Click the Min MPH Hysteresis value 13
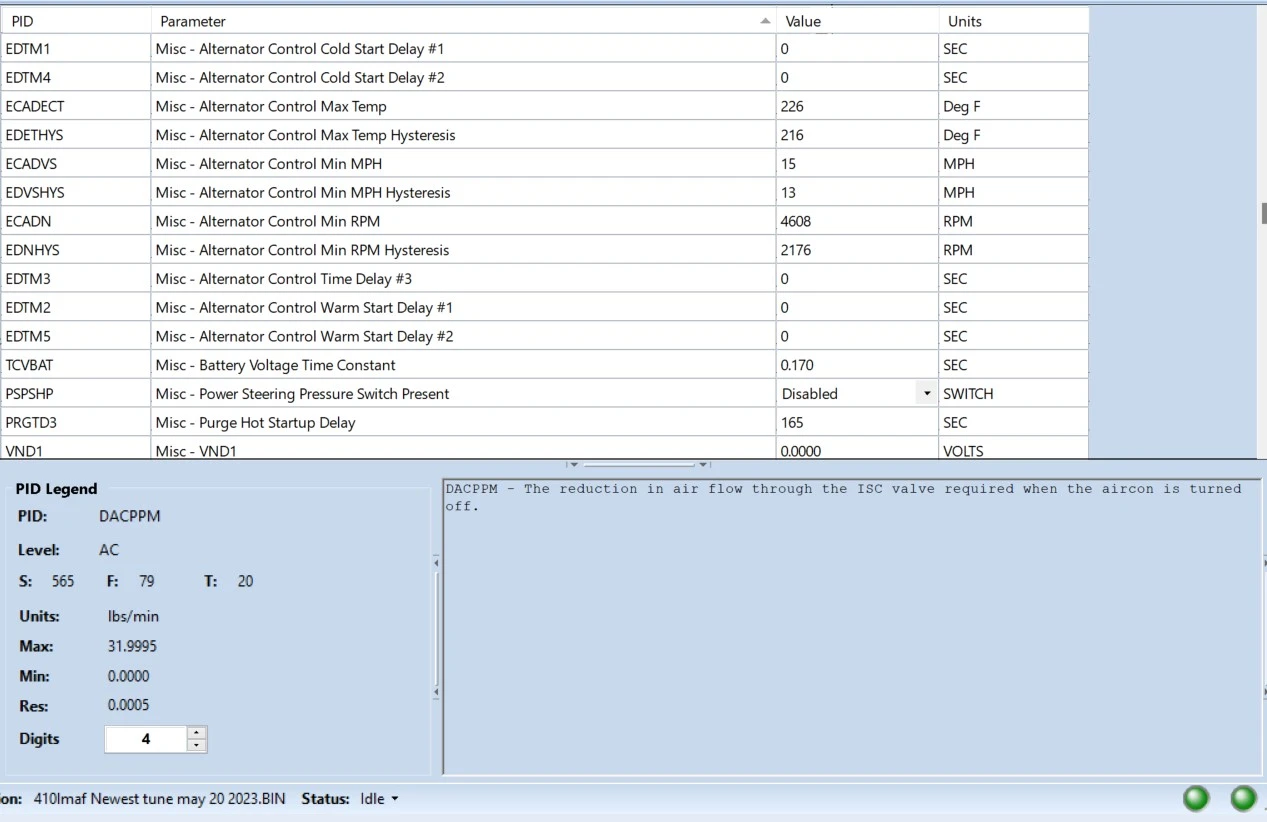The height and width of the screenshot is (822, 1267). (x=857, y=193)
